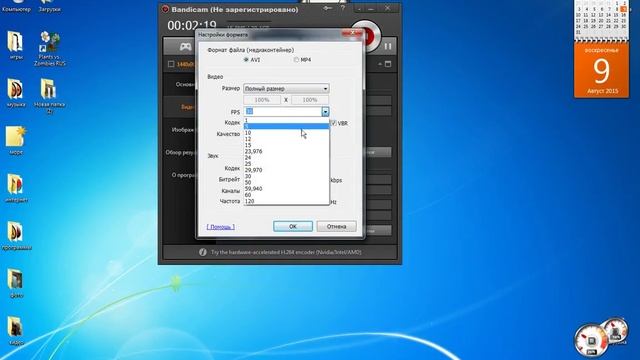Choose 1 in the FPS list
This screenshot has width=640, height=360.
click(286, 120)
